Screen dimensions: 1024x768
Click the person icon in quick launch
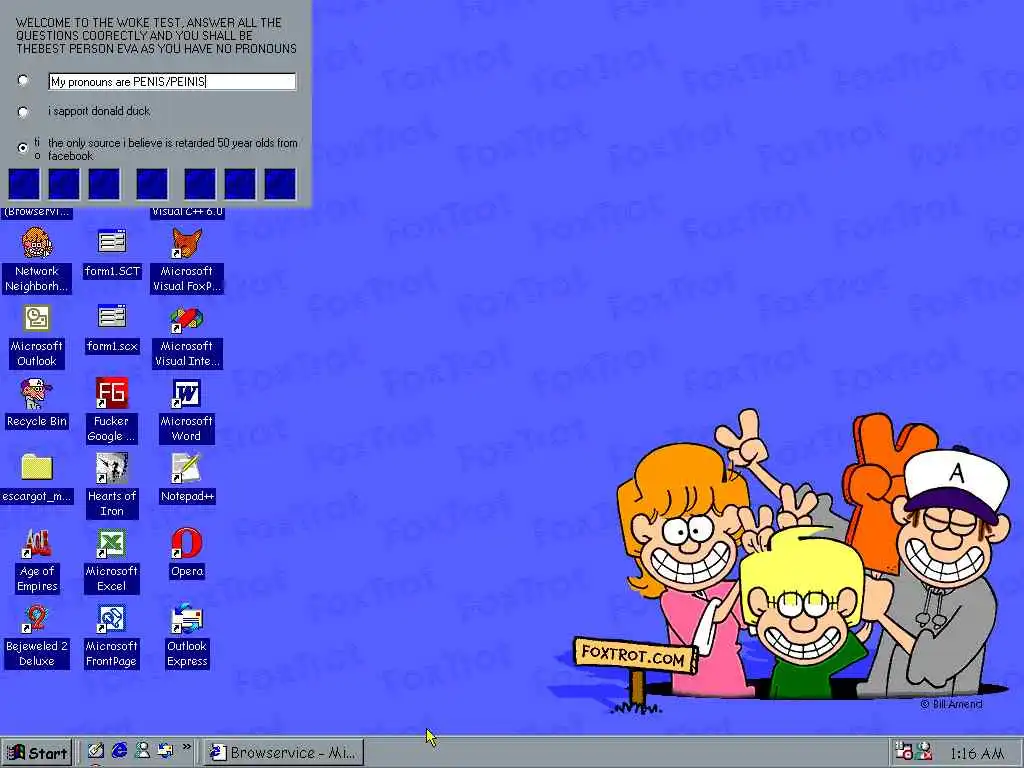pos(142,752)
